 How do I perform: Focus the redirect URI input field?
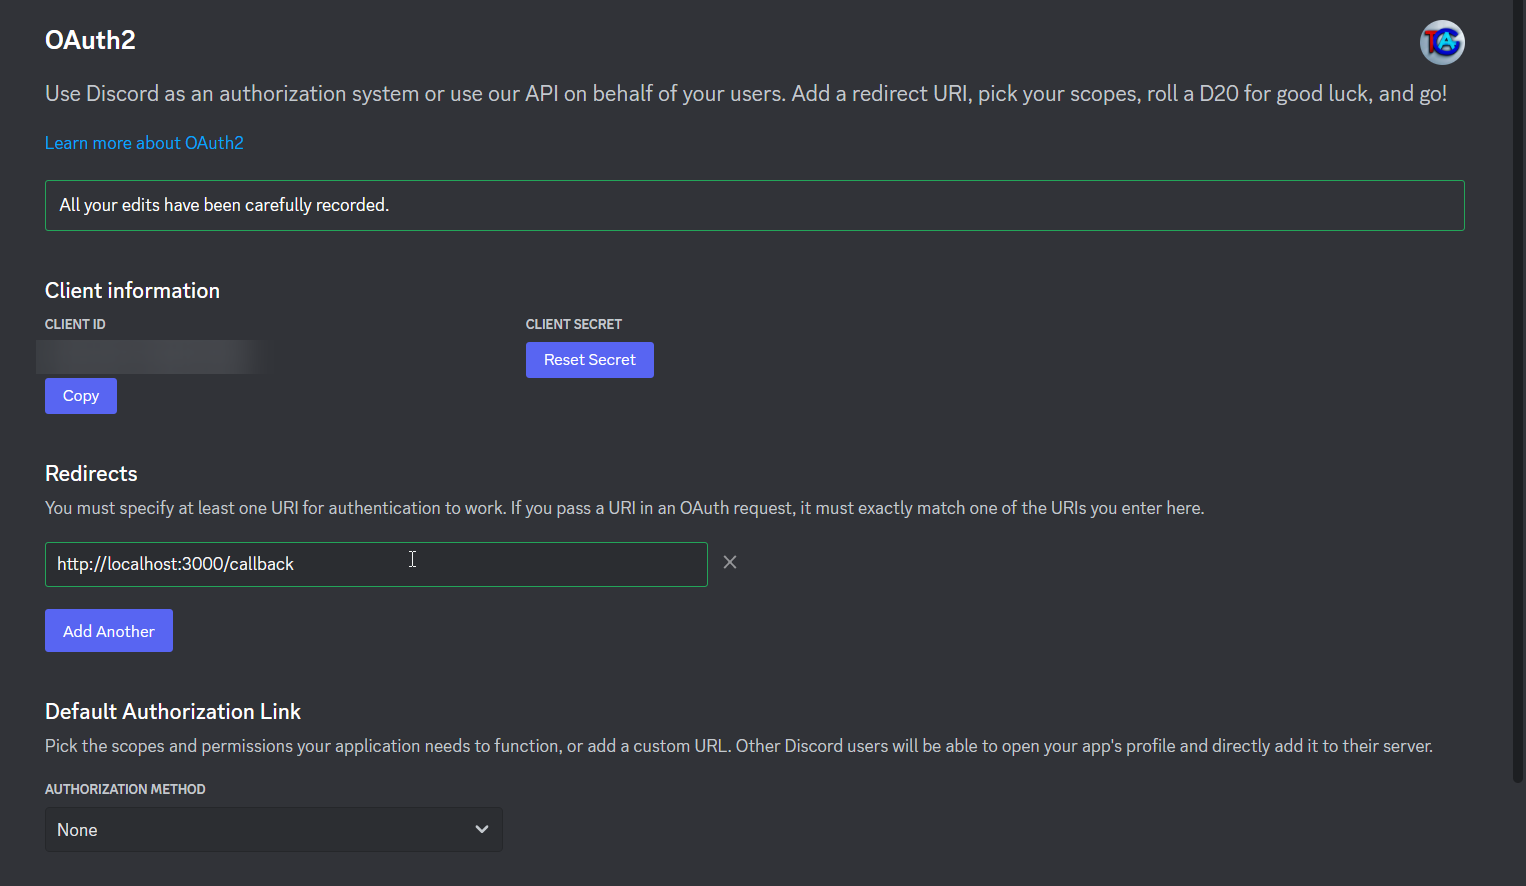(x=376, y=564)
